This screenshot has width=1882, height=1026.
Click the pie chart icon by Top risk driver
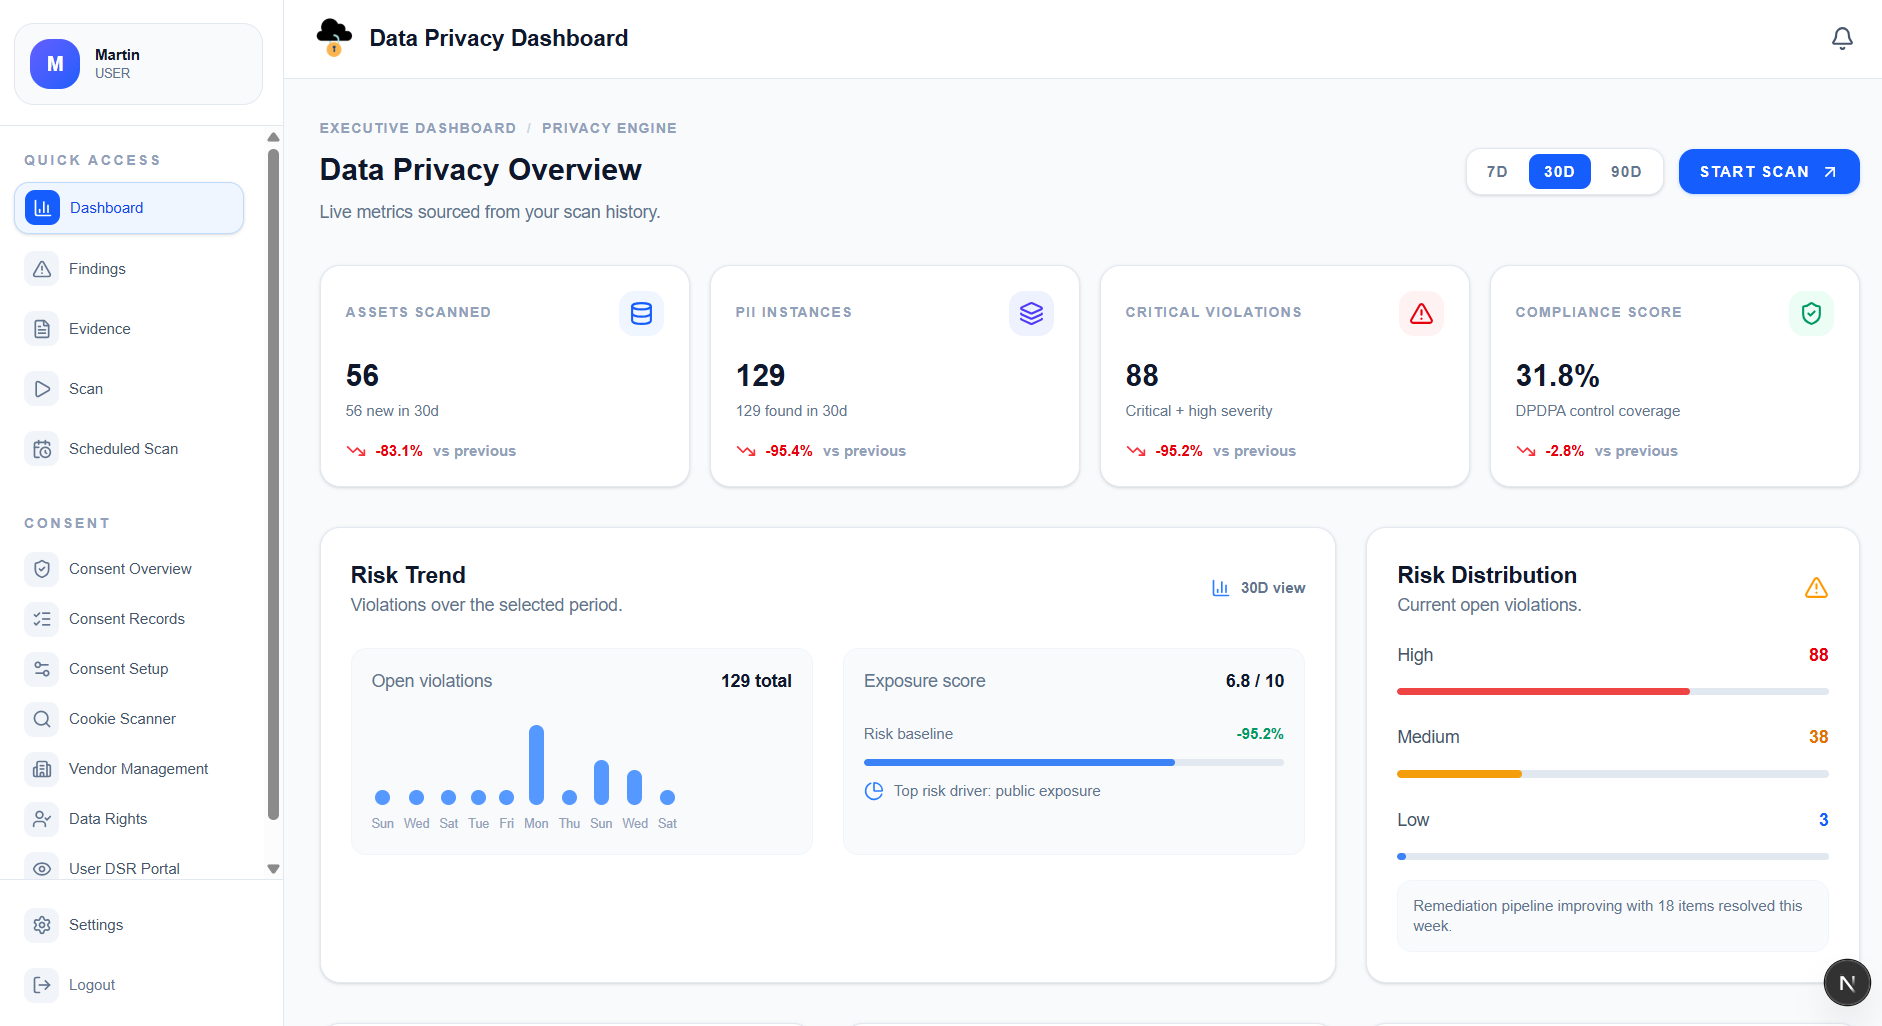pos(874,791)
